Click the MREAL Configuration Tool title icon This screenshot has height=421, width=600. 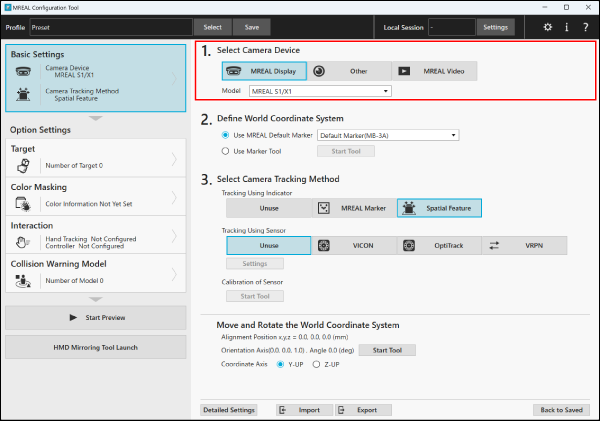pos(8,7)
